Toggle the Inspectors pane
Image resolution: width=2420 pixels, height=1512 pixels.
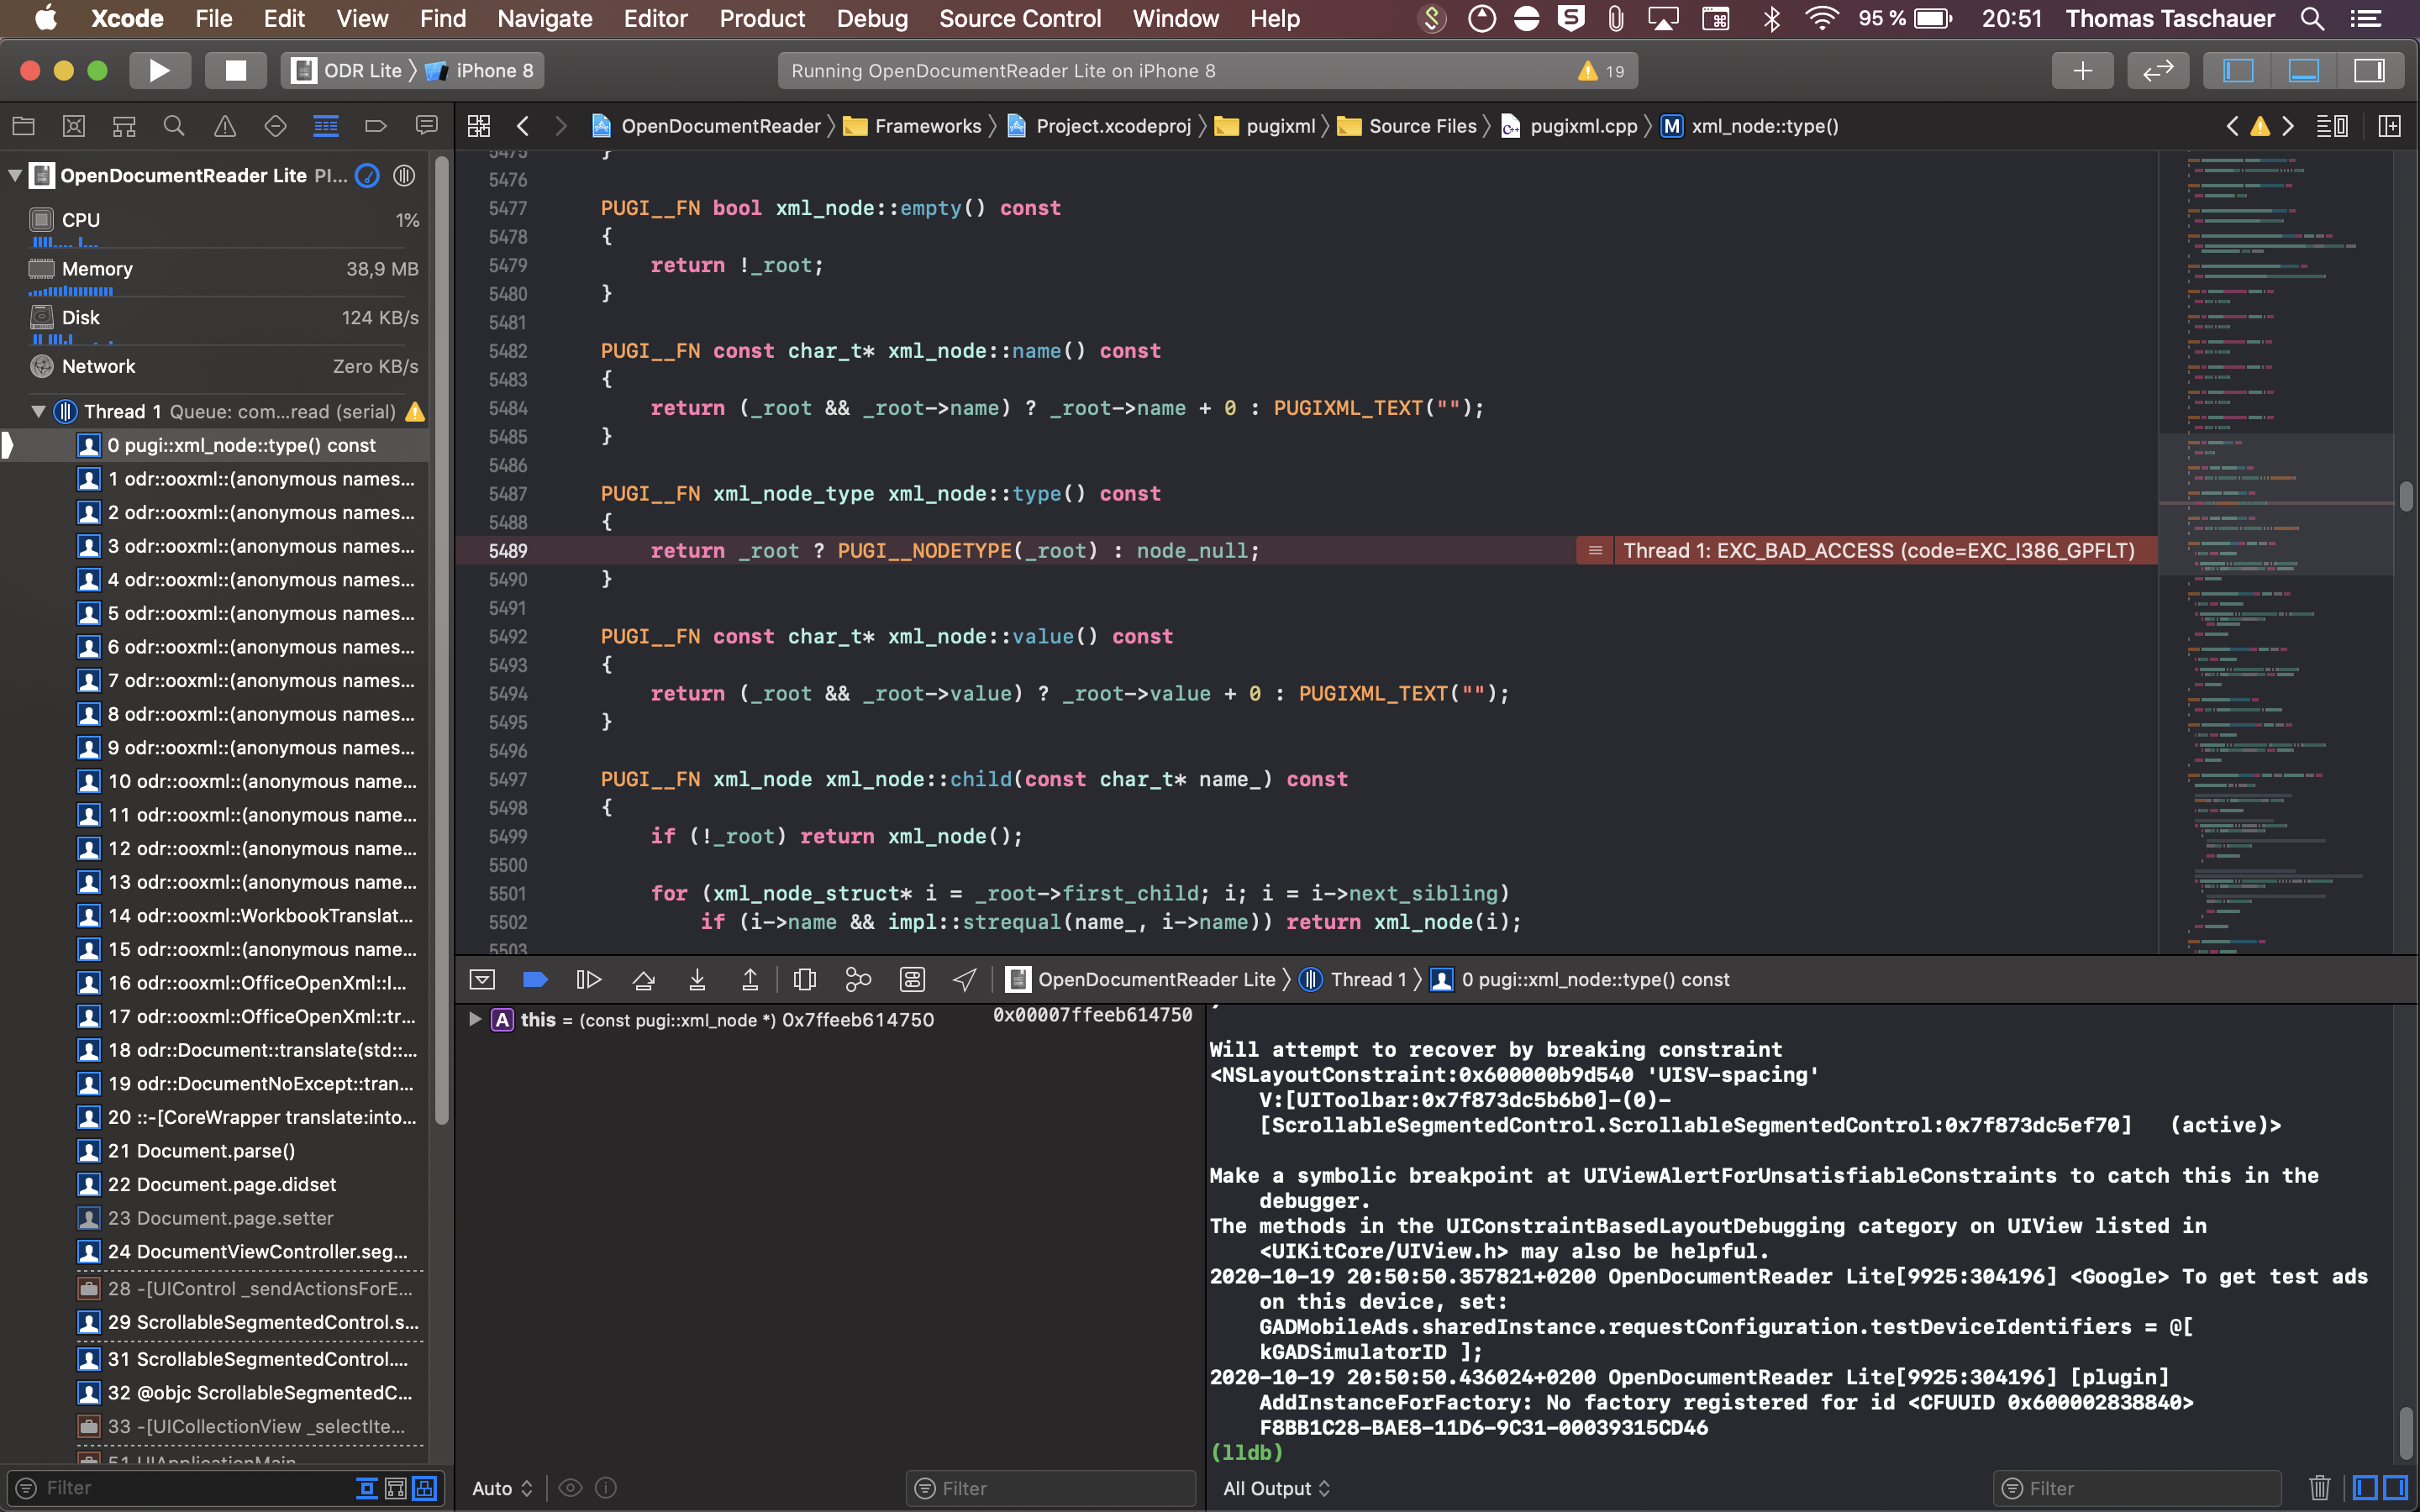click(x=2369, y=70)
